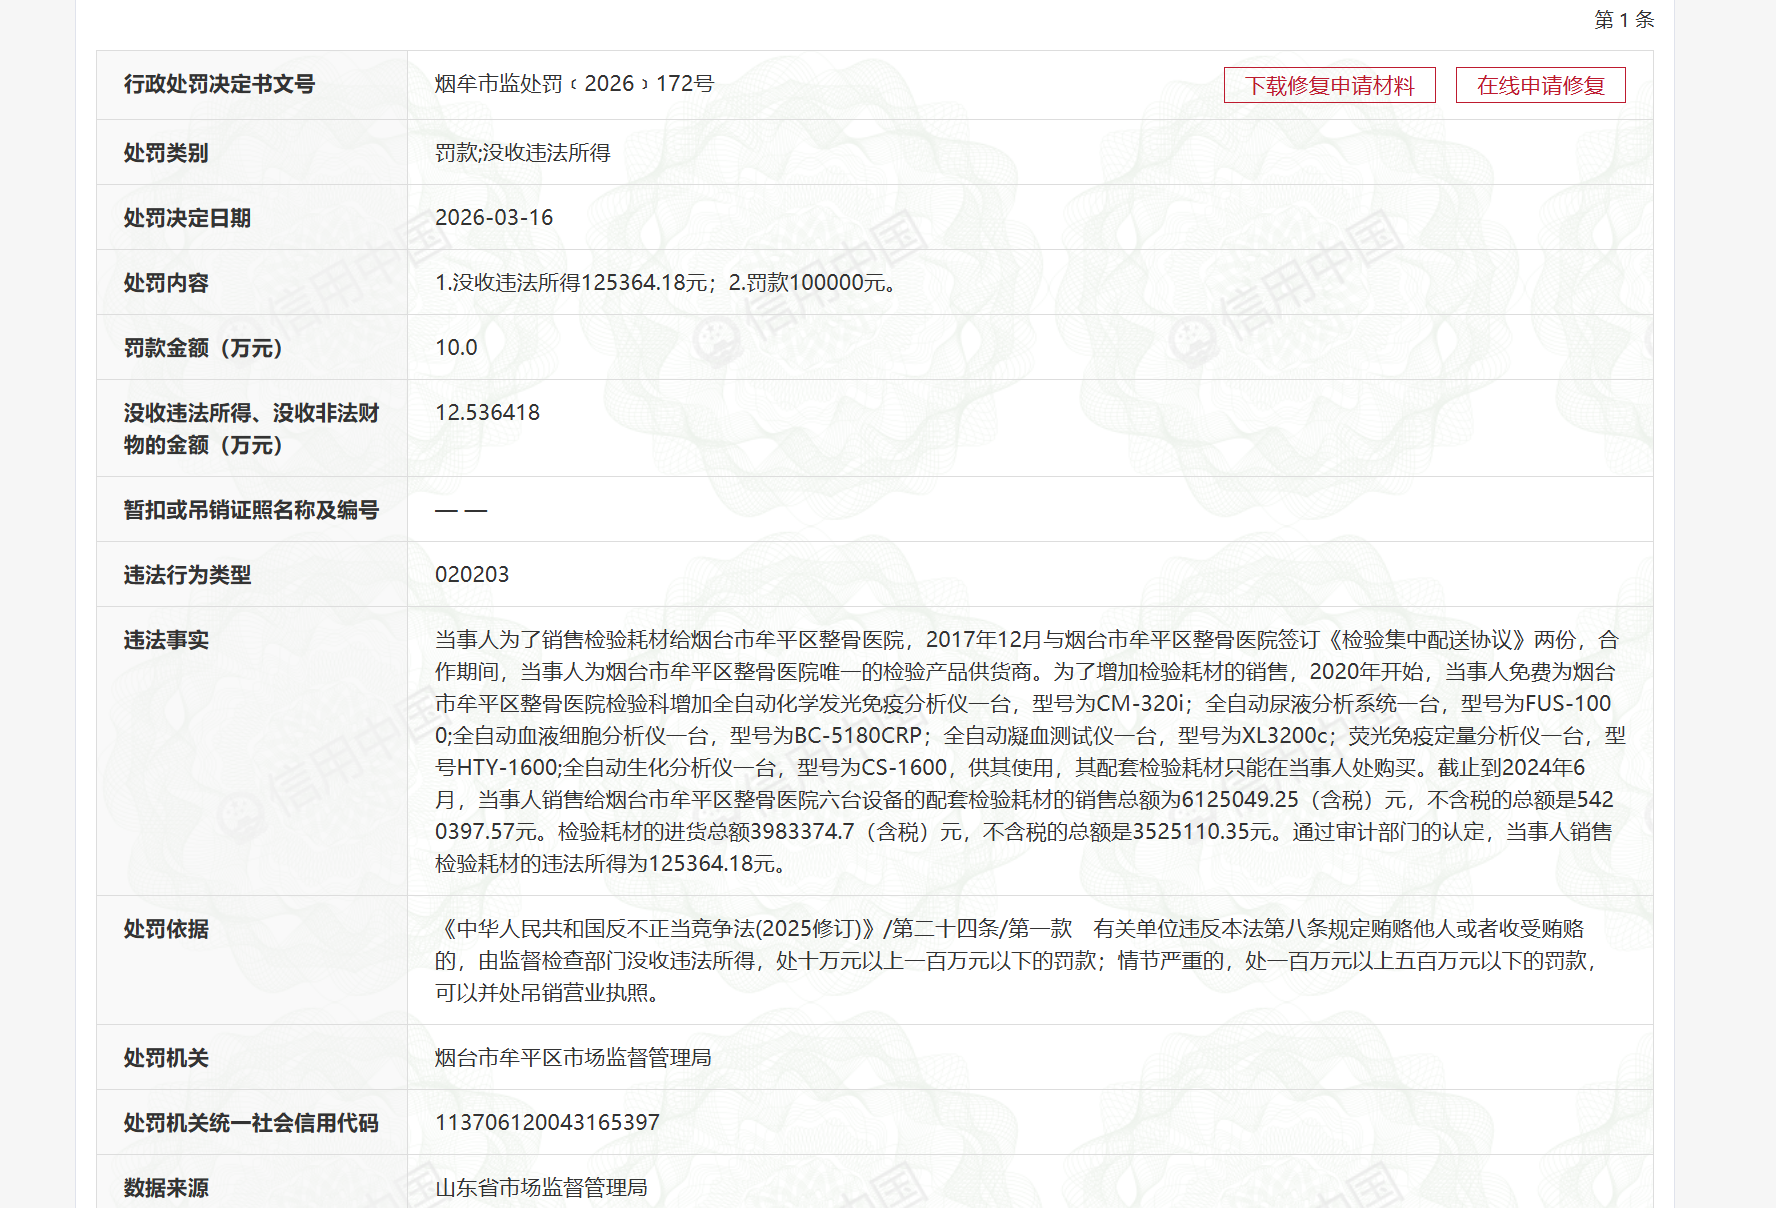Click the document number 烟牟市监处罚〔2026〕172号
Image resolution: width=1776 pixels, height=1208 pixels.
(x=574, y=84)
